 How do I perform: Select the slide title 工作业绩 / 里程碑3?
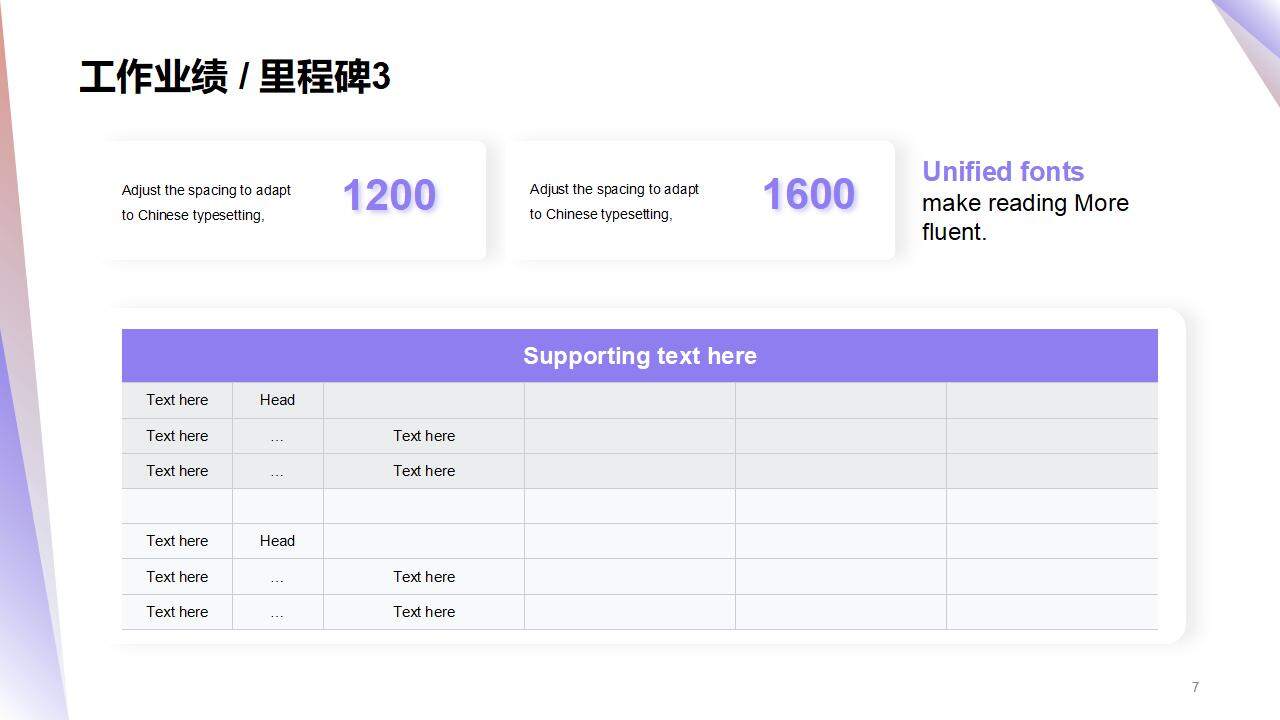[235, 77]
